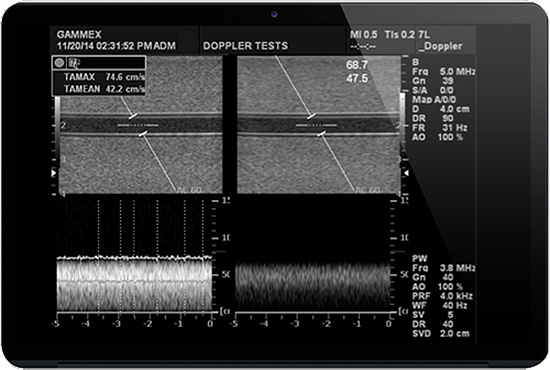Select the FR 31 Hz frame rate parameter
550x370 pixels.
pos(440,128)
